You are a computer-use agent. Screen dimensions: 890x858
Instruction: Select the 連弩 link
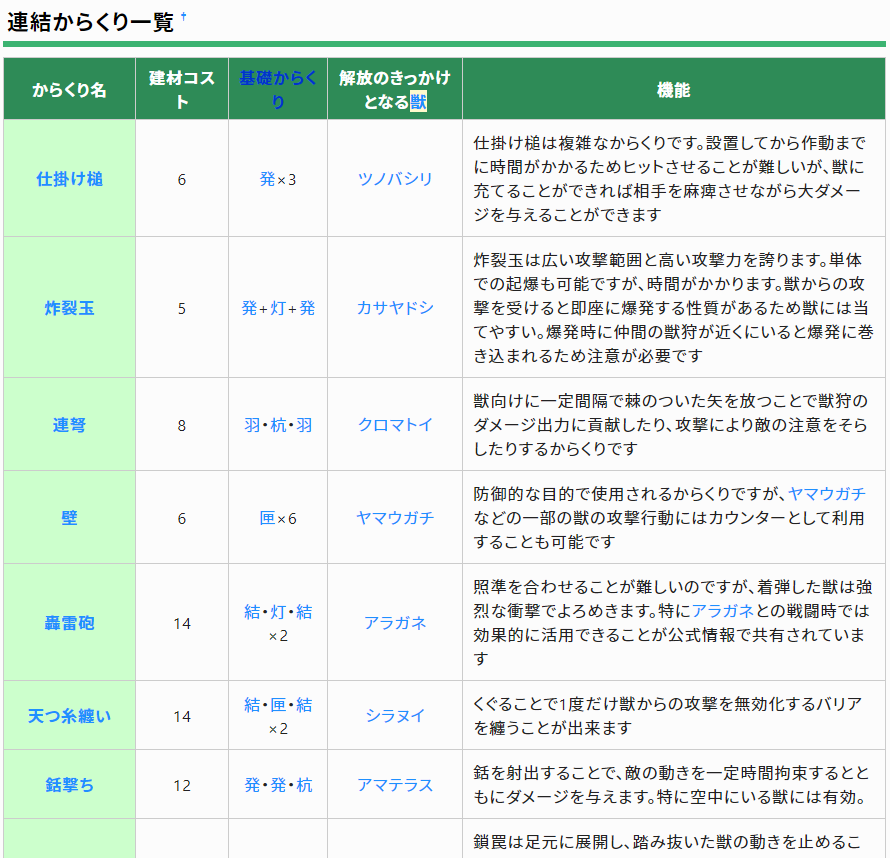coord(68,423)
